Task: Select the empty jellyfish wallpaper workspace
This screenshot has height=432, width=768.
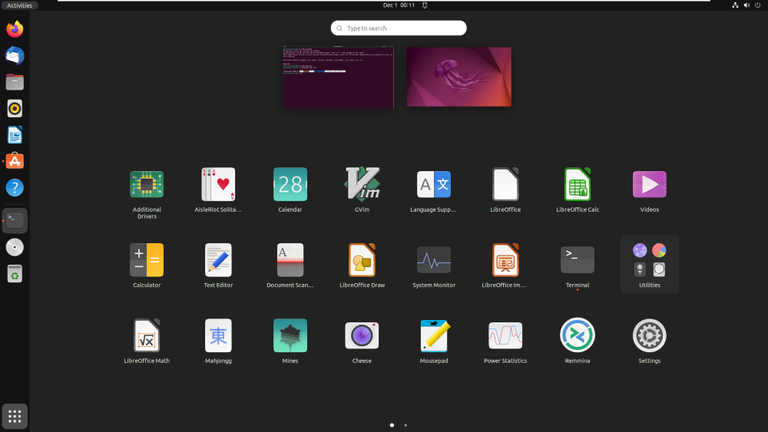Action: [459, 77]
